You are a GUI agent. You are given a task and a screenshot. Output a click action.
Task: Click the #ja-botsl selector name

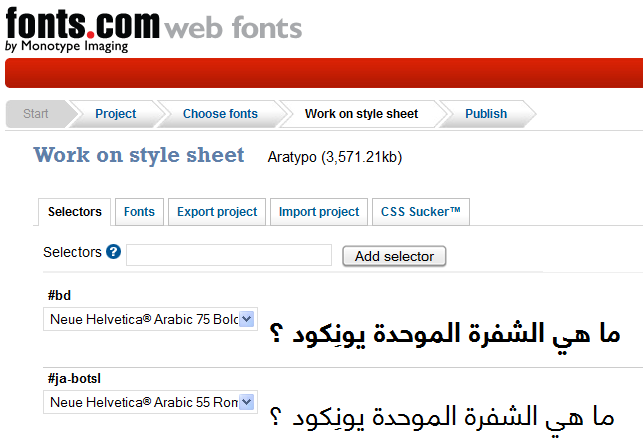pos(74,378)
